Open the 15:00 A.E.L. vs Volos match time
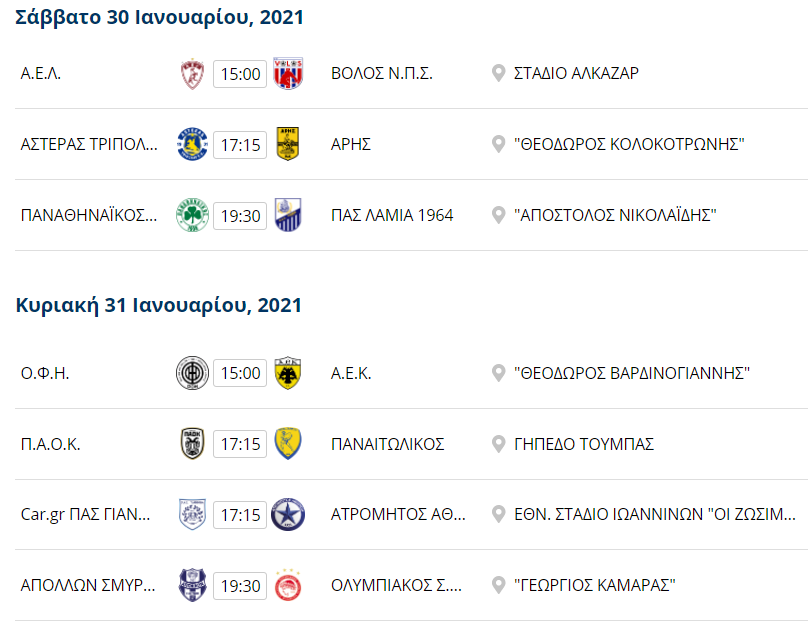This screenshot has height=627, width=808. click(240, 74)
